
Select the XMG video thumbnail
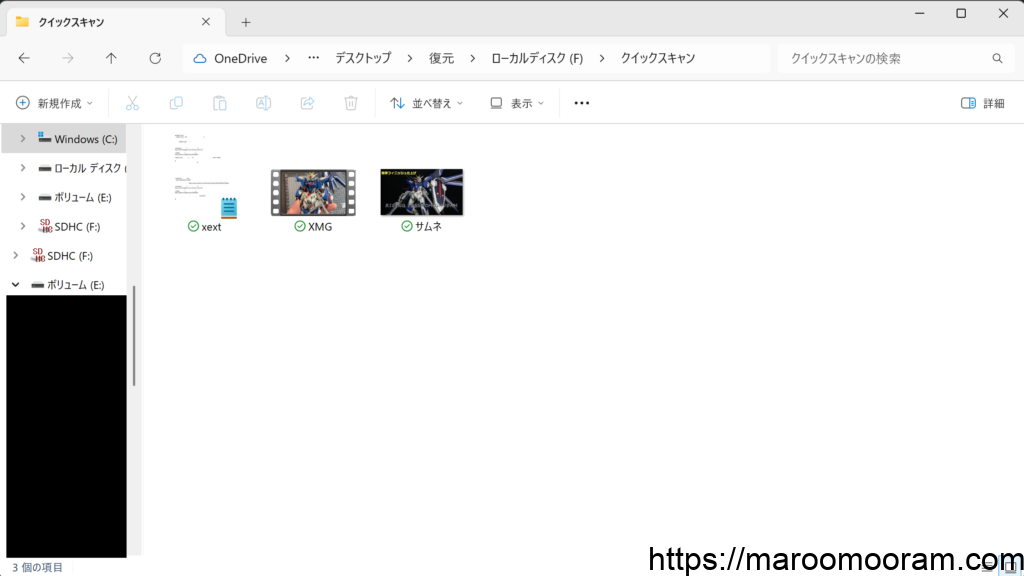pyautogui.click(x=313, y=192)
